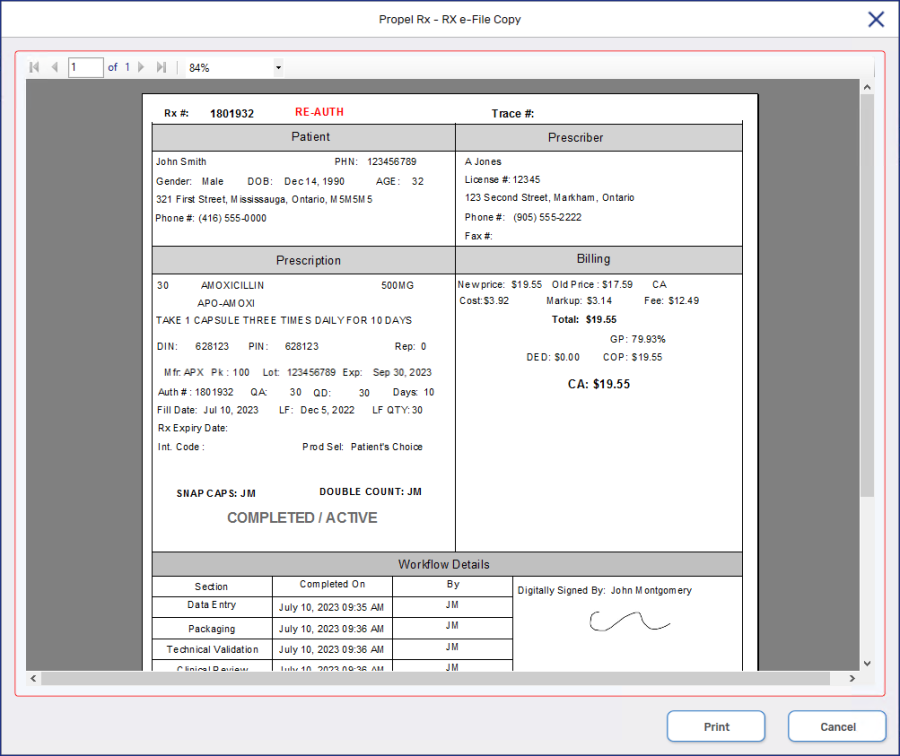
Task: Open the 84% zoom level dropdown
Action: (278, 68)
